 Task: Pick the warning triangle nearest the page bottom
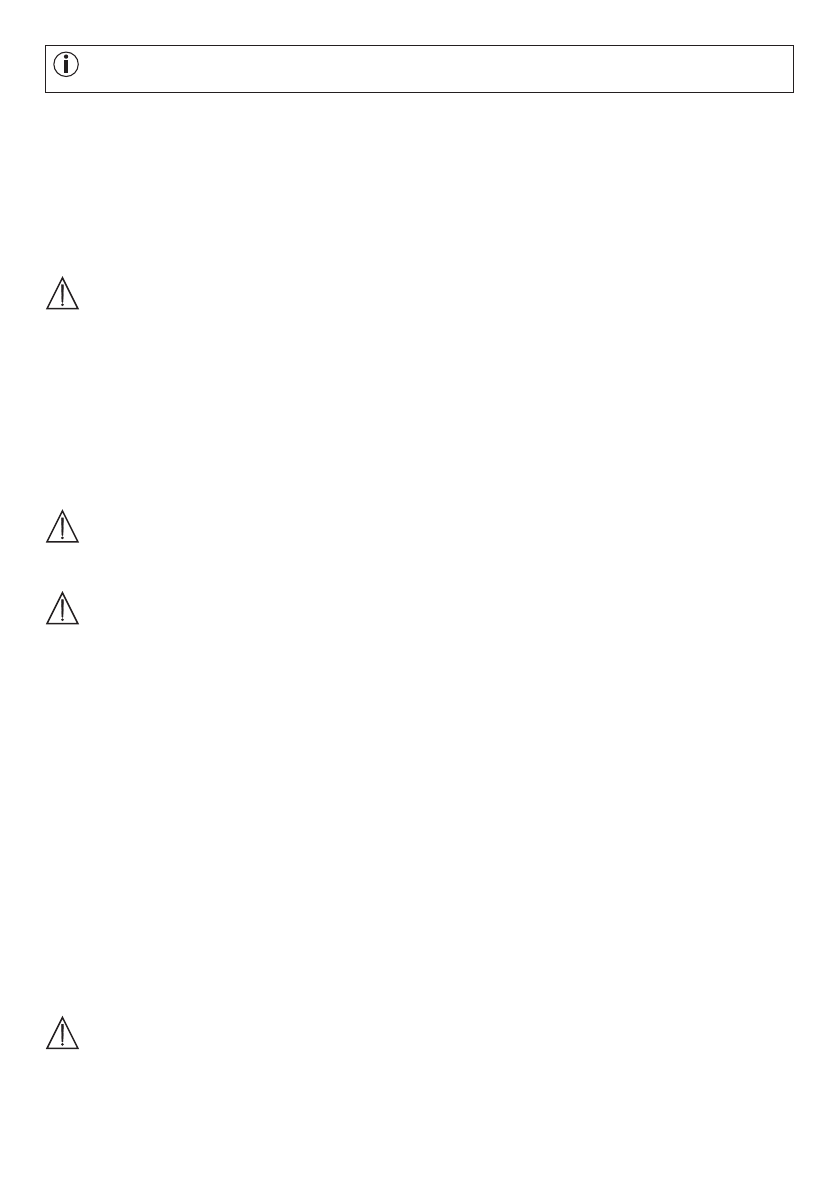click(62, 1033)
